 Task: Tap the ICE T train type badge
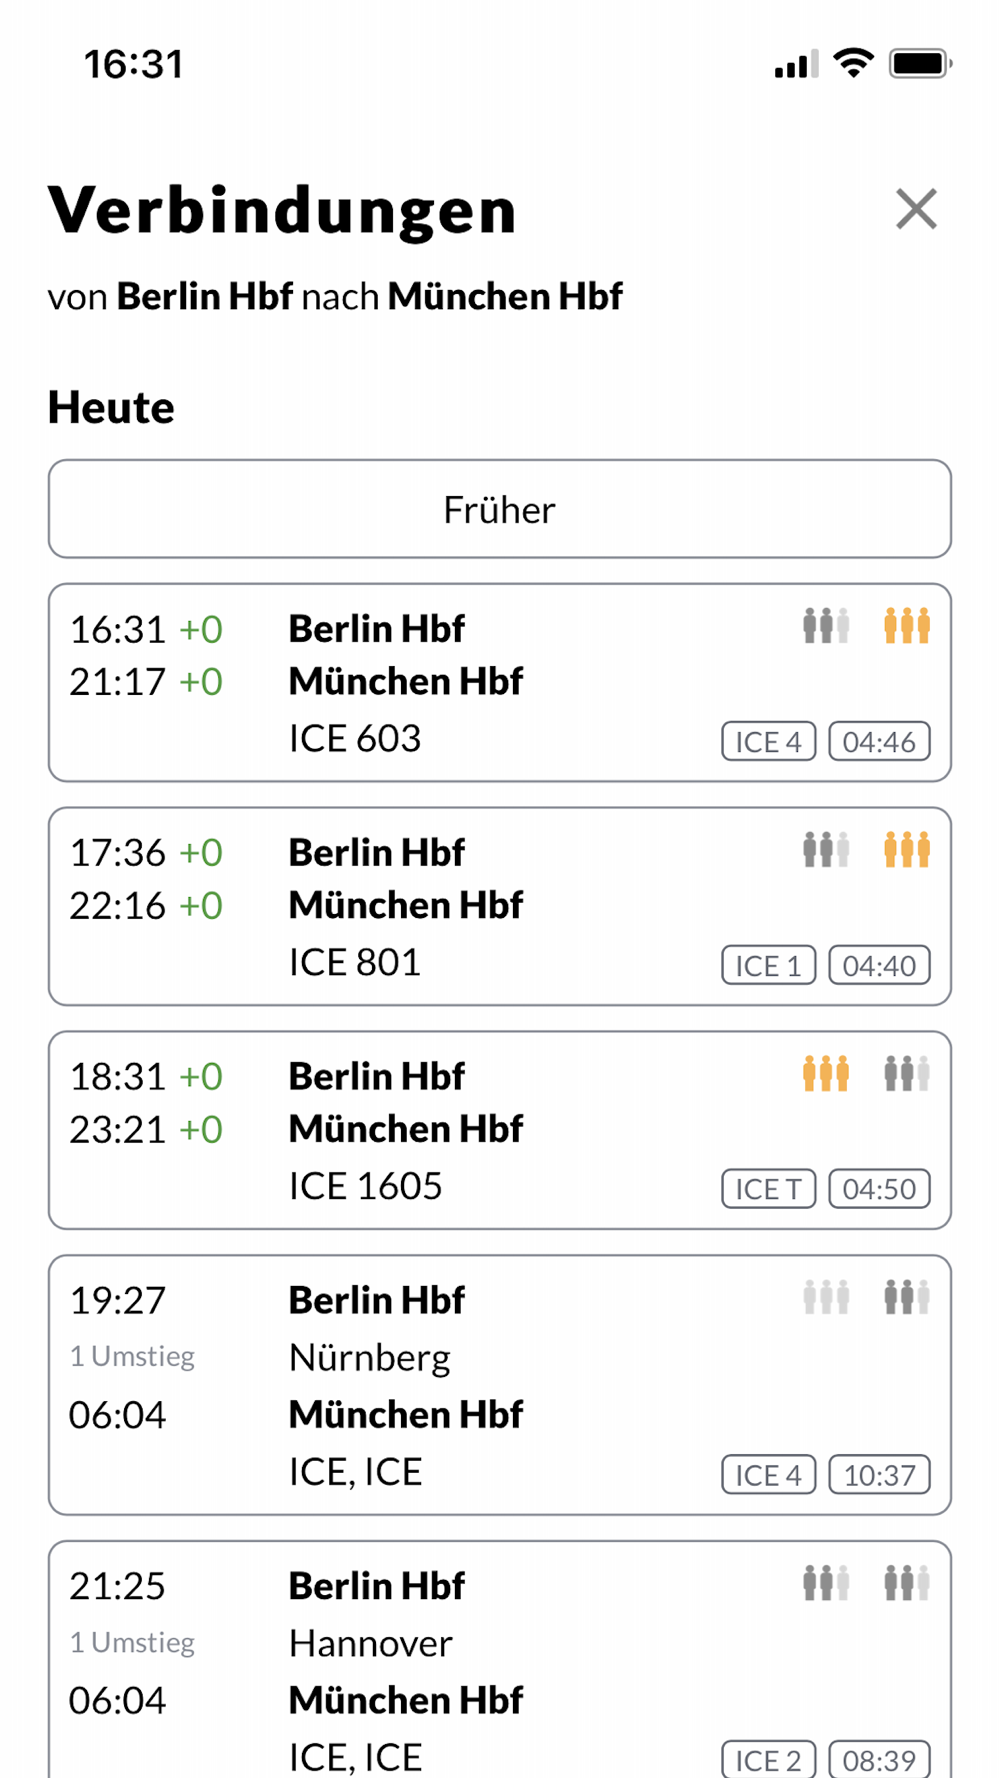coord(768,1189)
